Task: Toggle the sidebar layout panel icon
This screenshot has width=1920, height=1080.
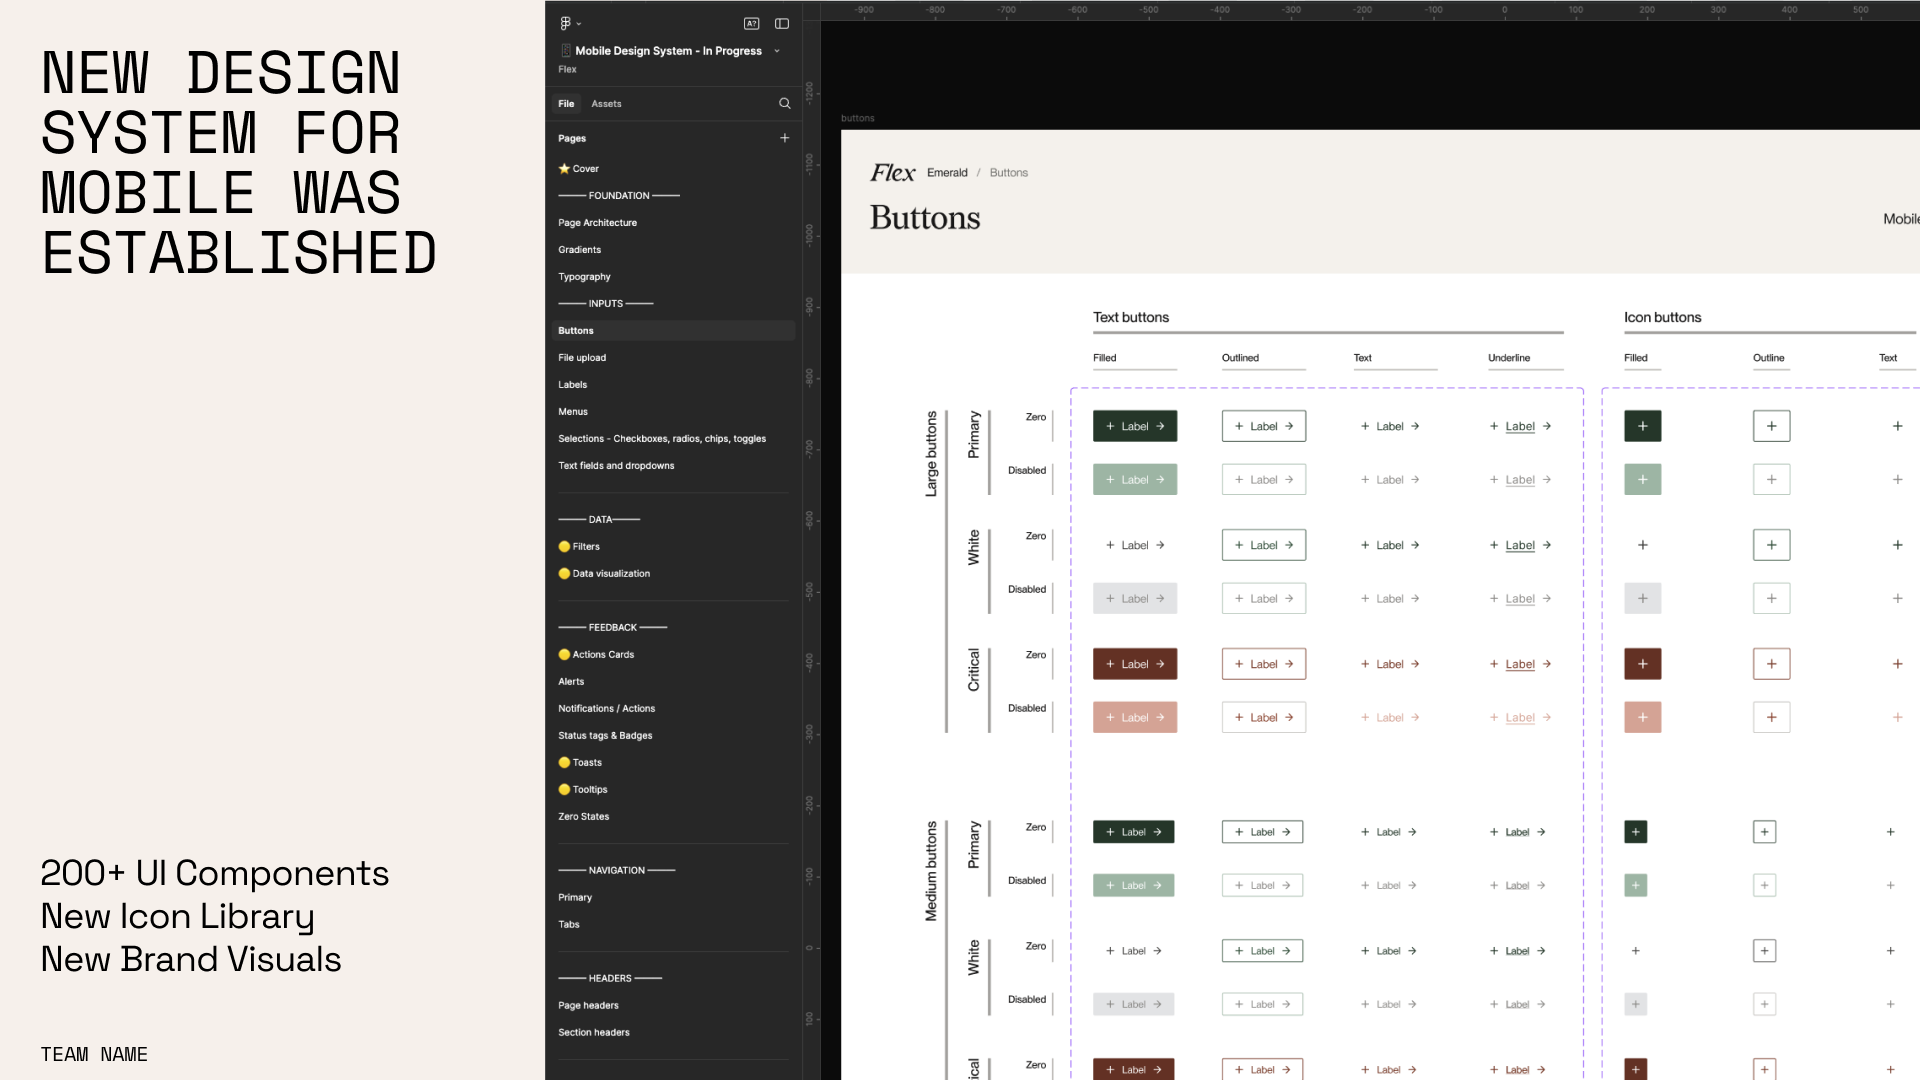Action: [x=781, y=23]
